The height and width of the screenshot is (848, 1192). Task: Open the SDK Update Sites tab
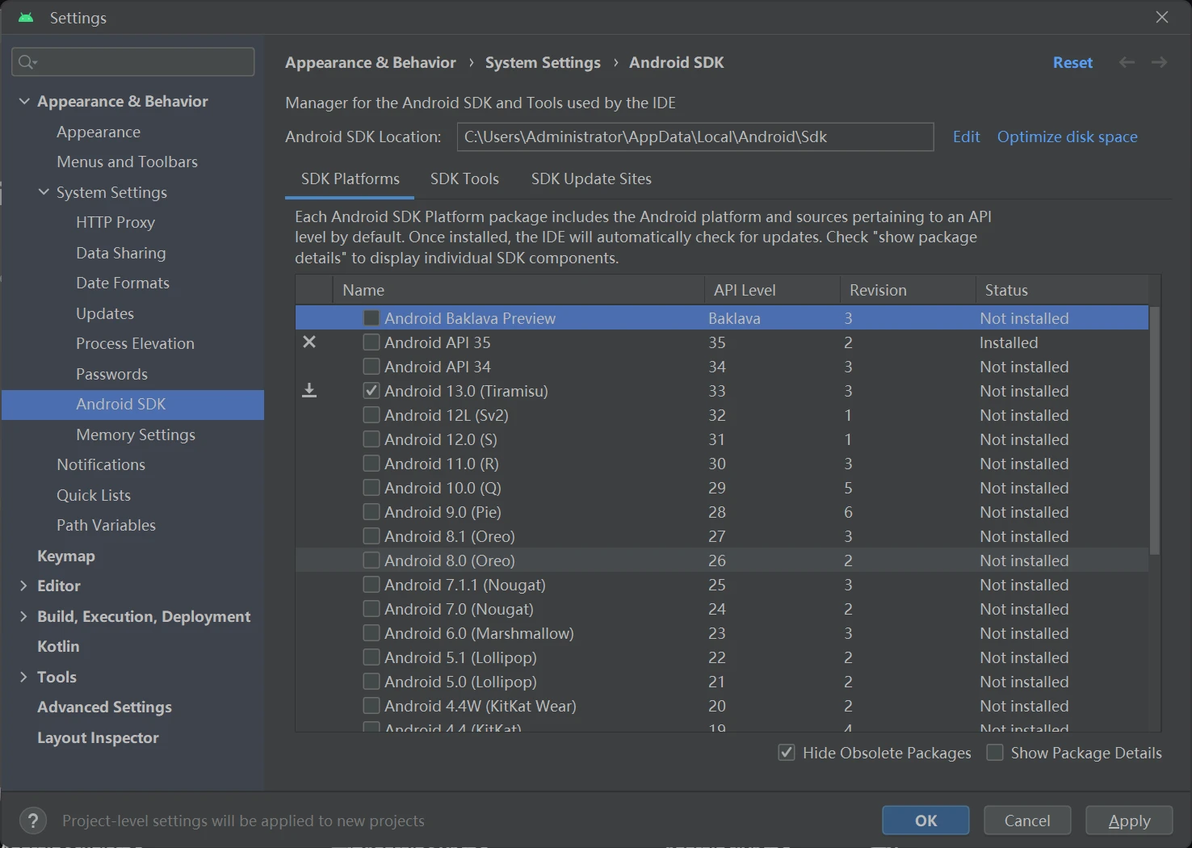point(591,179)
